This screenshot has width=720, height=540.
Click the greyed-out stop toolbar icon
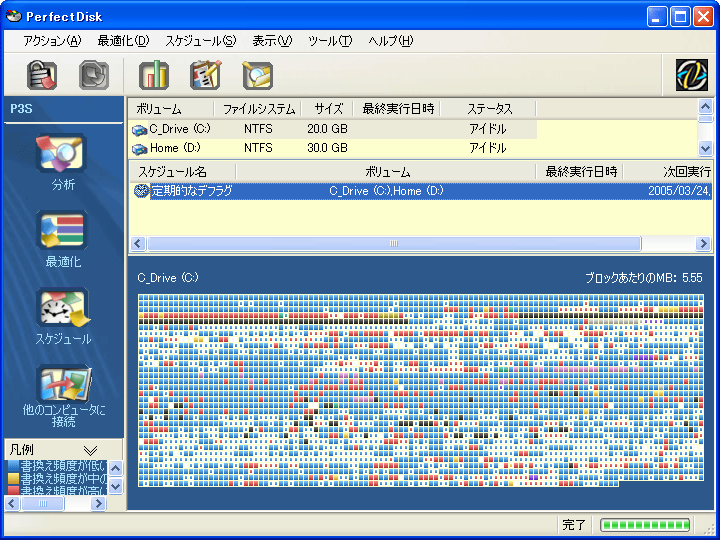point(94,75)
